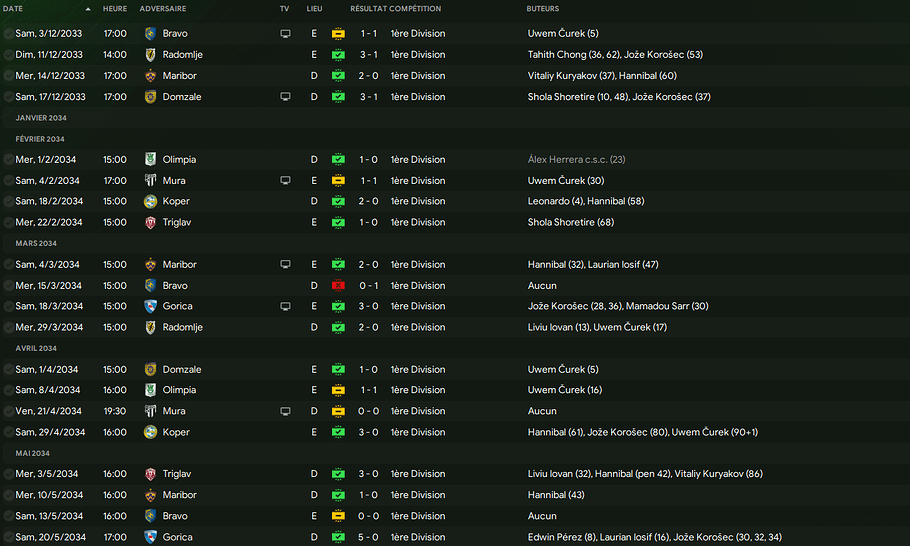
Task: Toggle the check circle for Sam, 3/12/2033
Action: click(x=9, y=34)
